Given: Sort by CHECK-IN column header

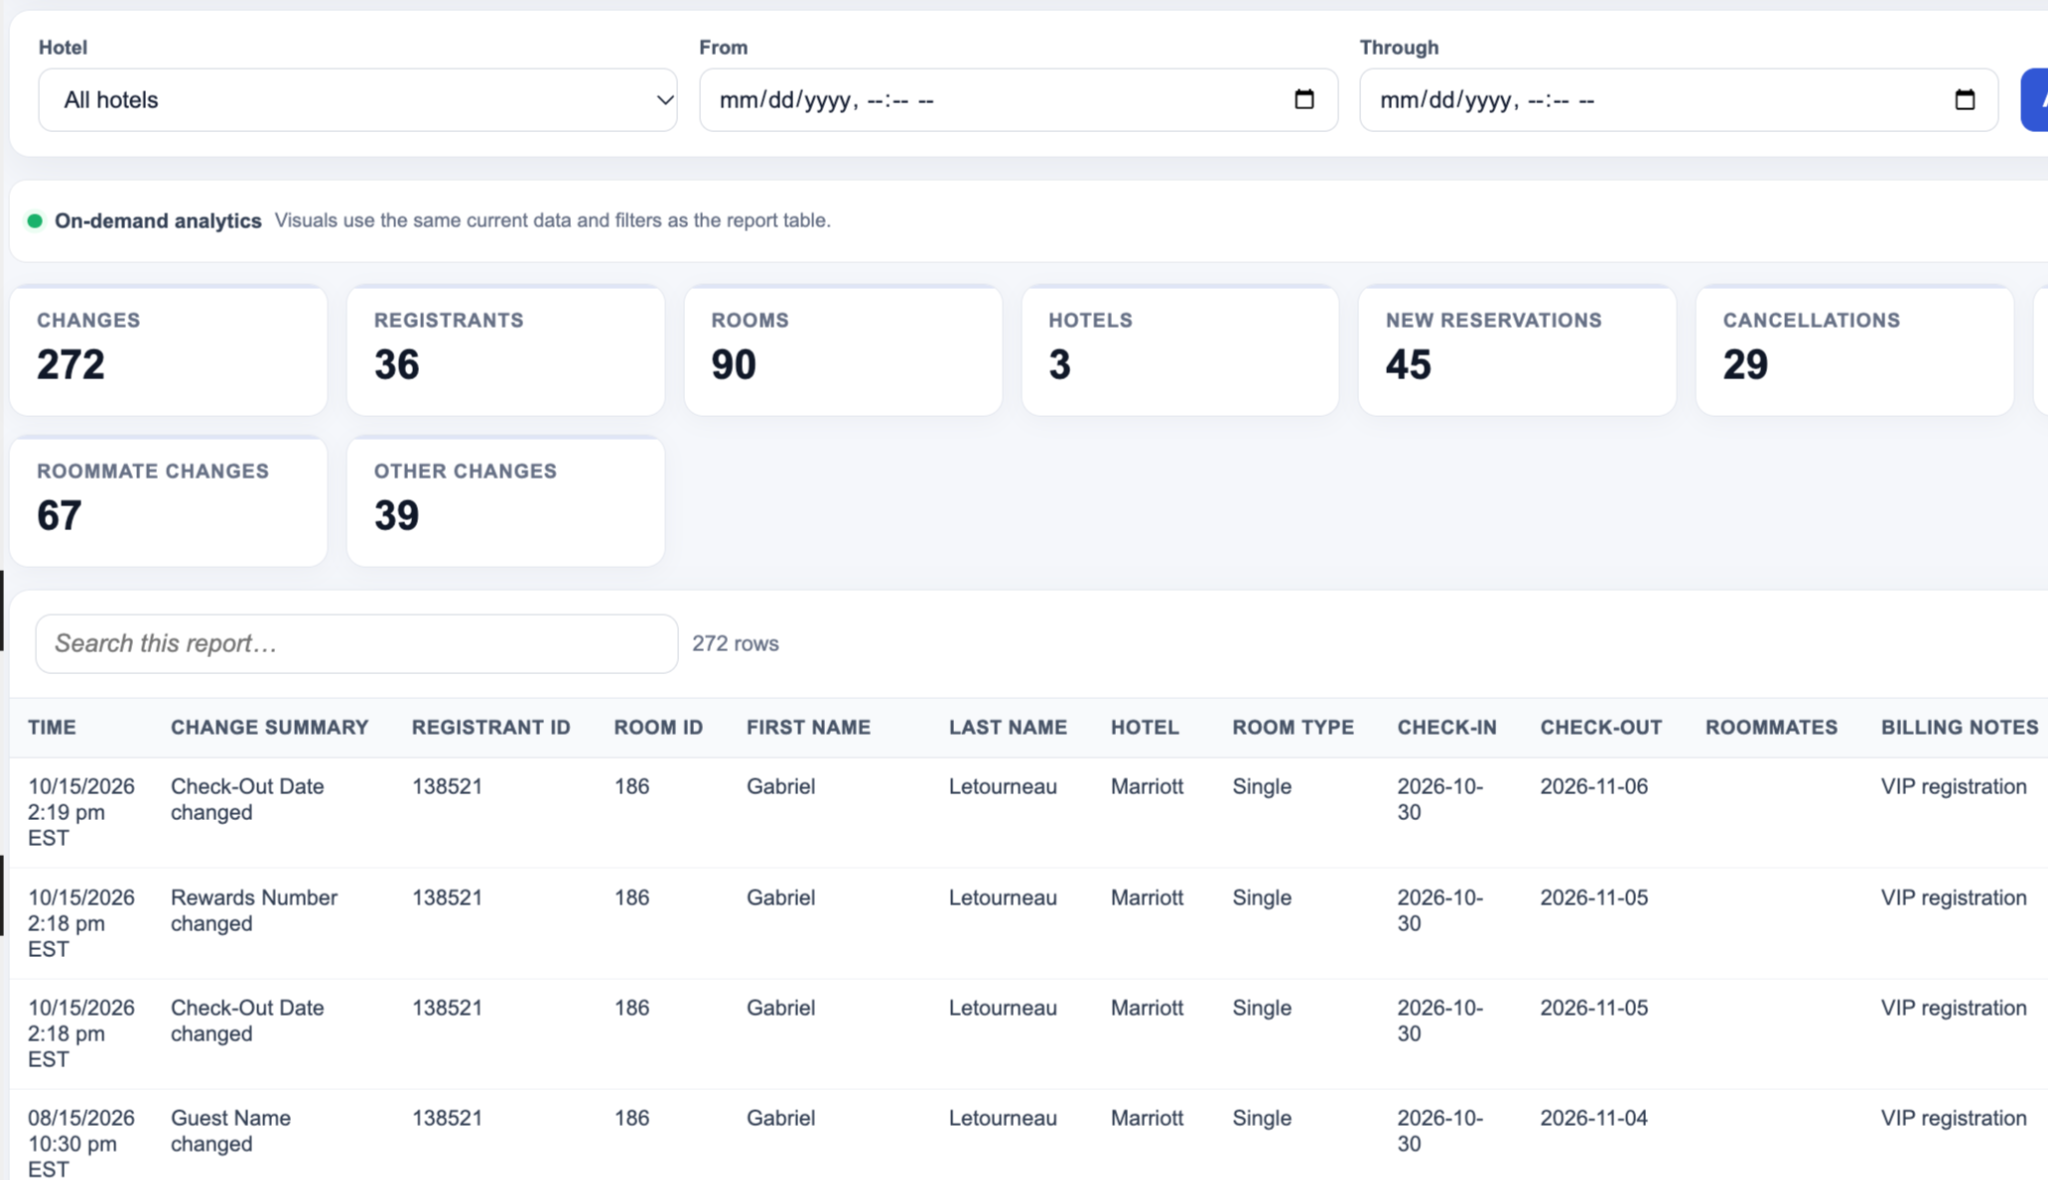Looking at the screenshot, I should click(1447, 727).
